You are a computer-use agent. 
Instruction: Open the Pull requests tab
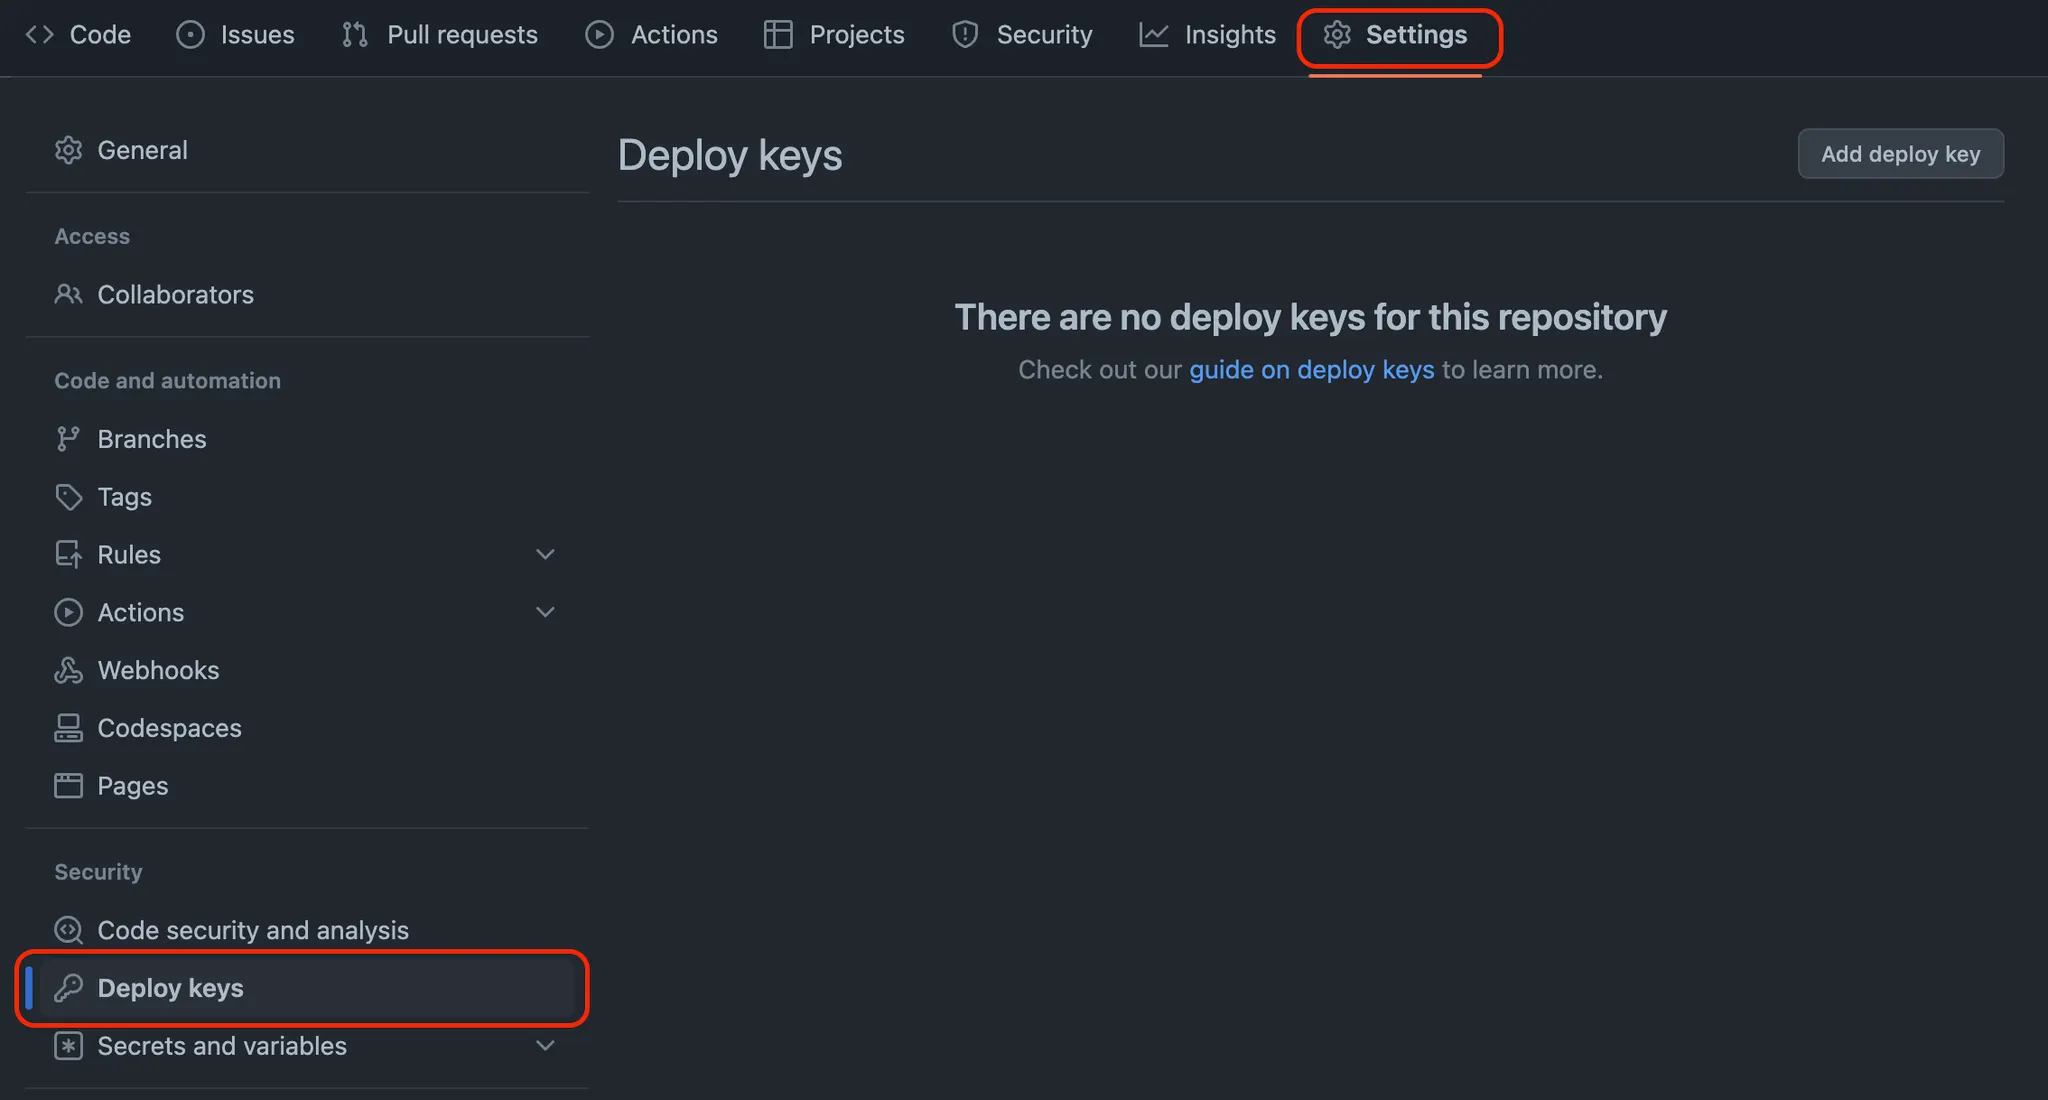point(440,35)
